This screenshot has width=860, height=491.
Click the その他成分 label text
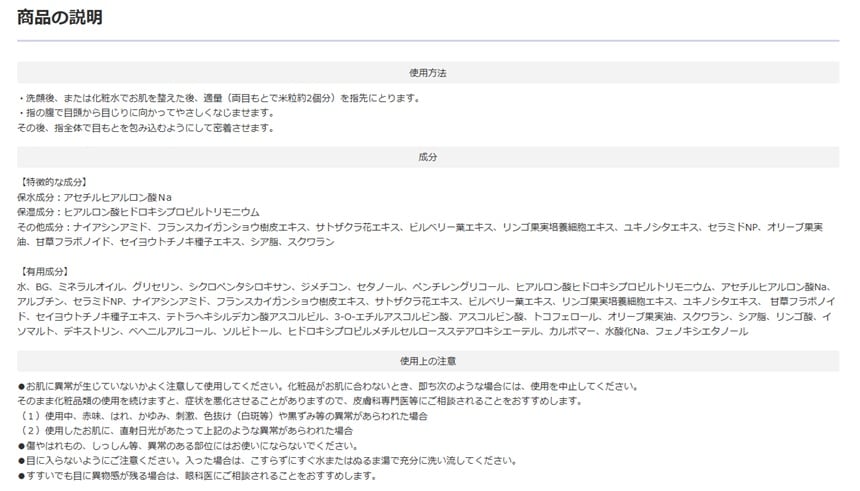41,228
